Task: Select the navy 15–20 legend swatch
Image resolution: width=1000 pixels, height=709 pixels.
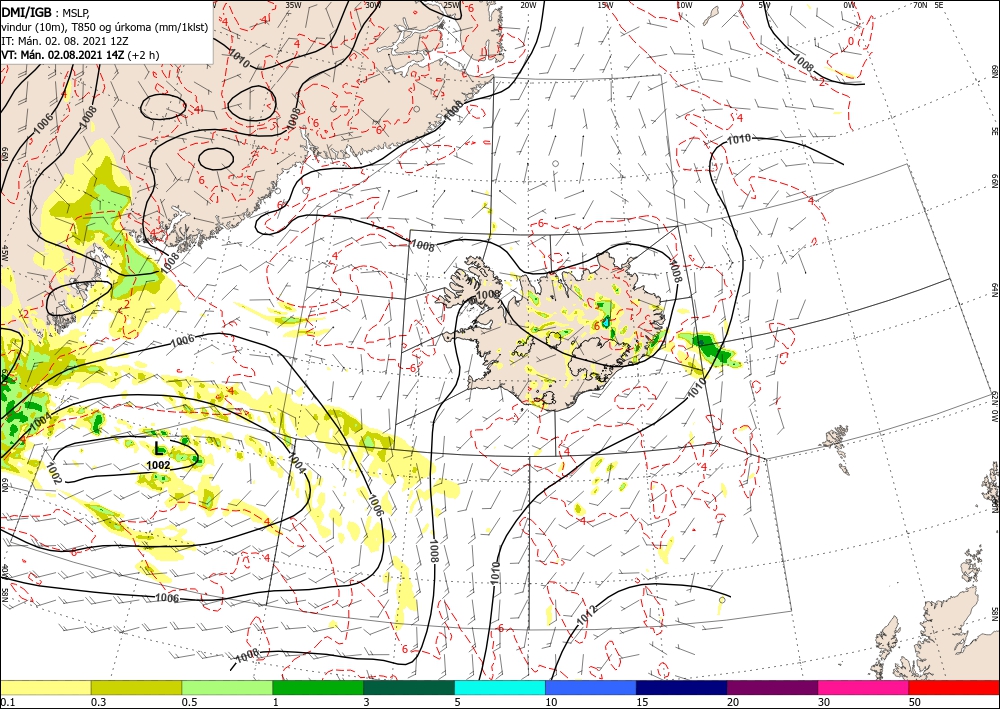Action: [682, 687]
